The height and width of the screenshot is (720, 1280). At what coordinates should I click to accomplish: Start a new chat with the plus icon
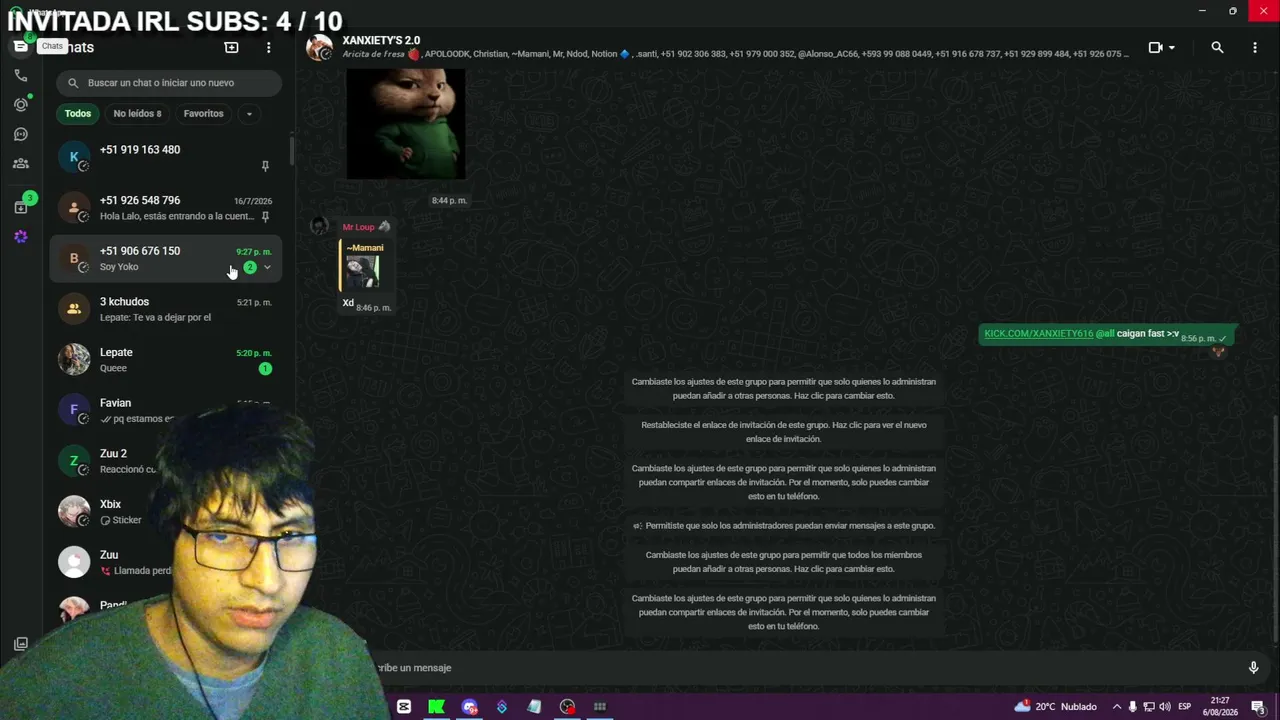231,47
